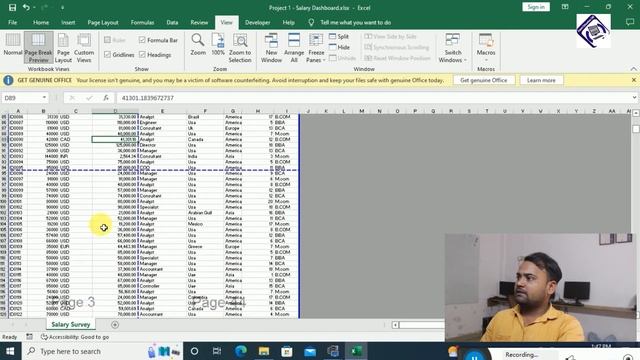Image resolution: width=640 pixels, height=360 pixels.
Task: Open the Review tab
Action: click(199, 22)
